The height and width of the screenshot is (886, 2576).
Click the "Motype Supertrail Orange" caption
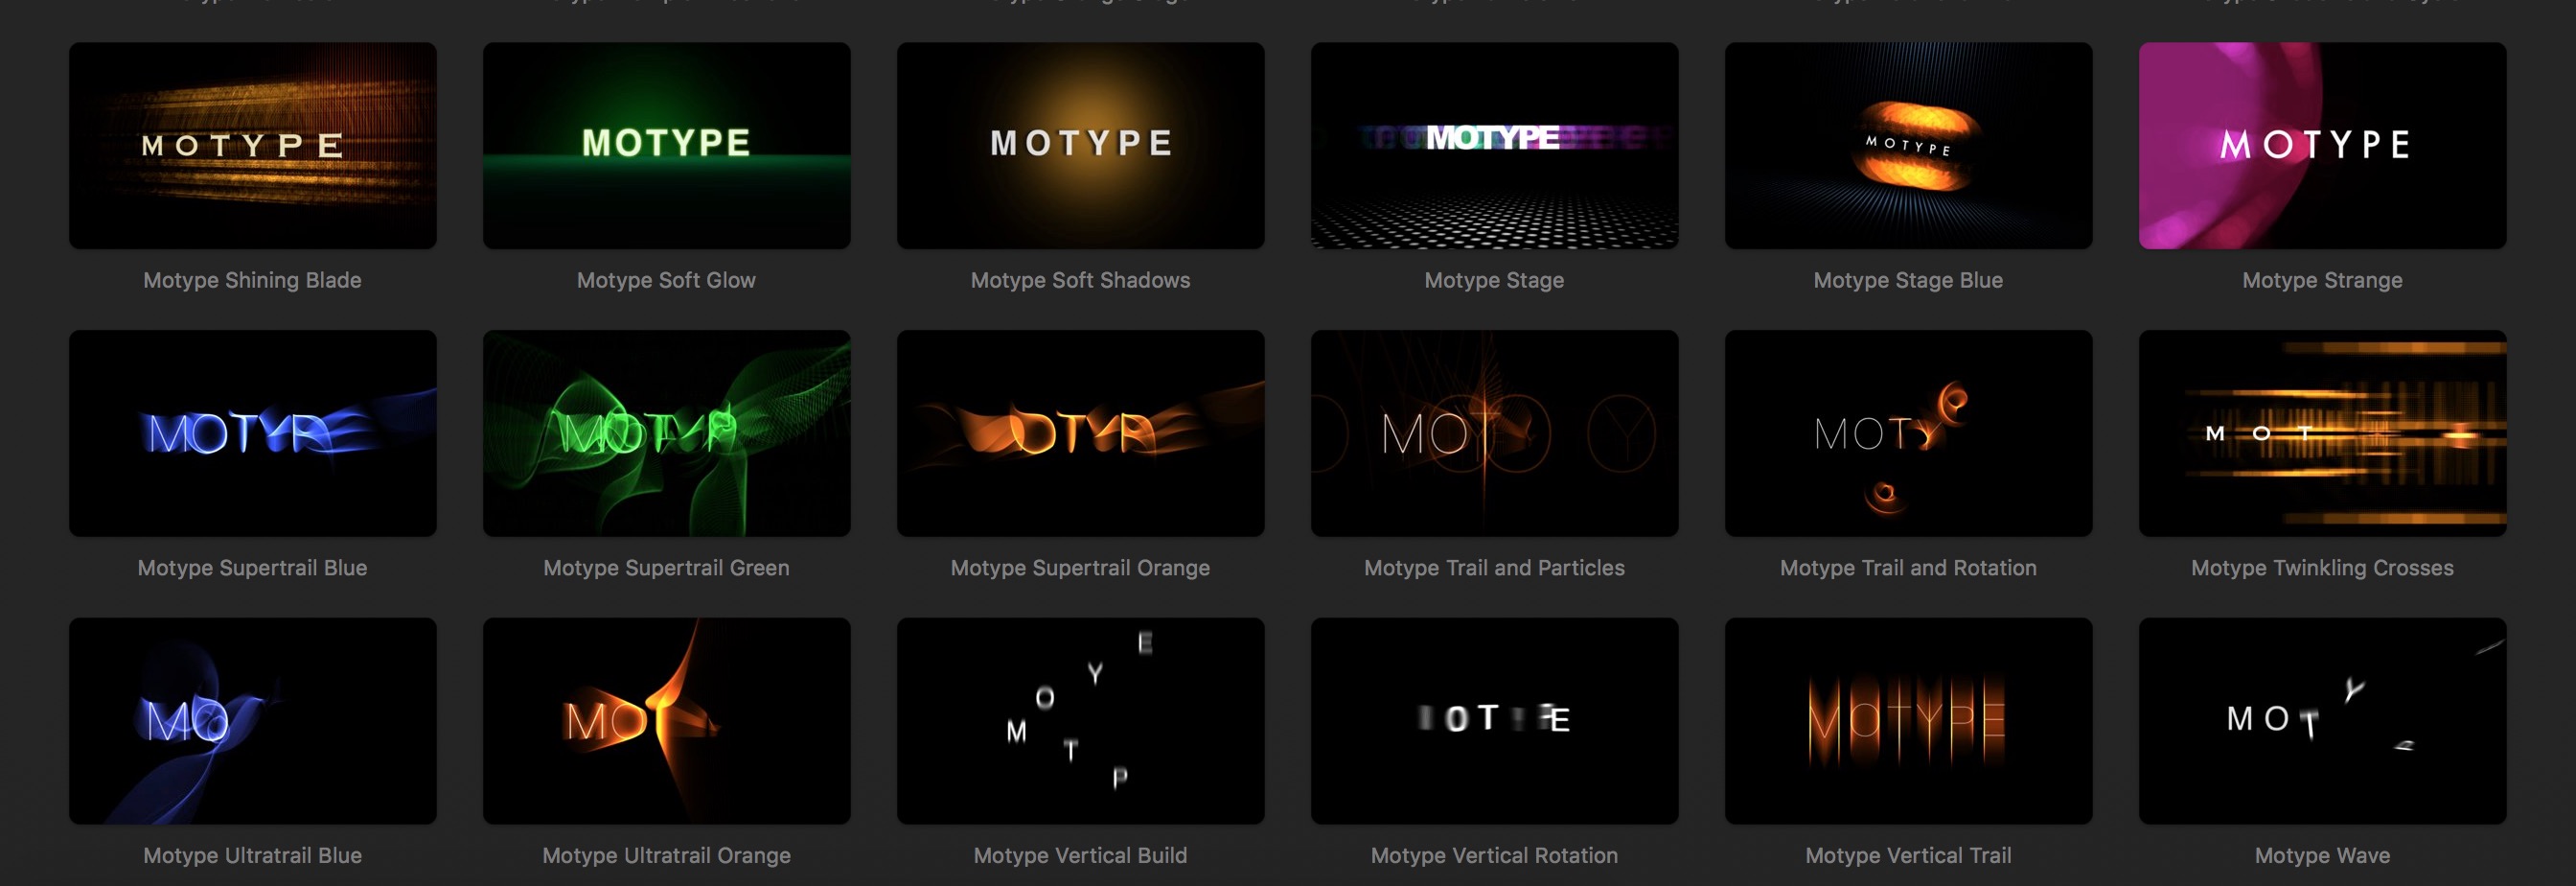click(x=1081, y=568)
